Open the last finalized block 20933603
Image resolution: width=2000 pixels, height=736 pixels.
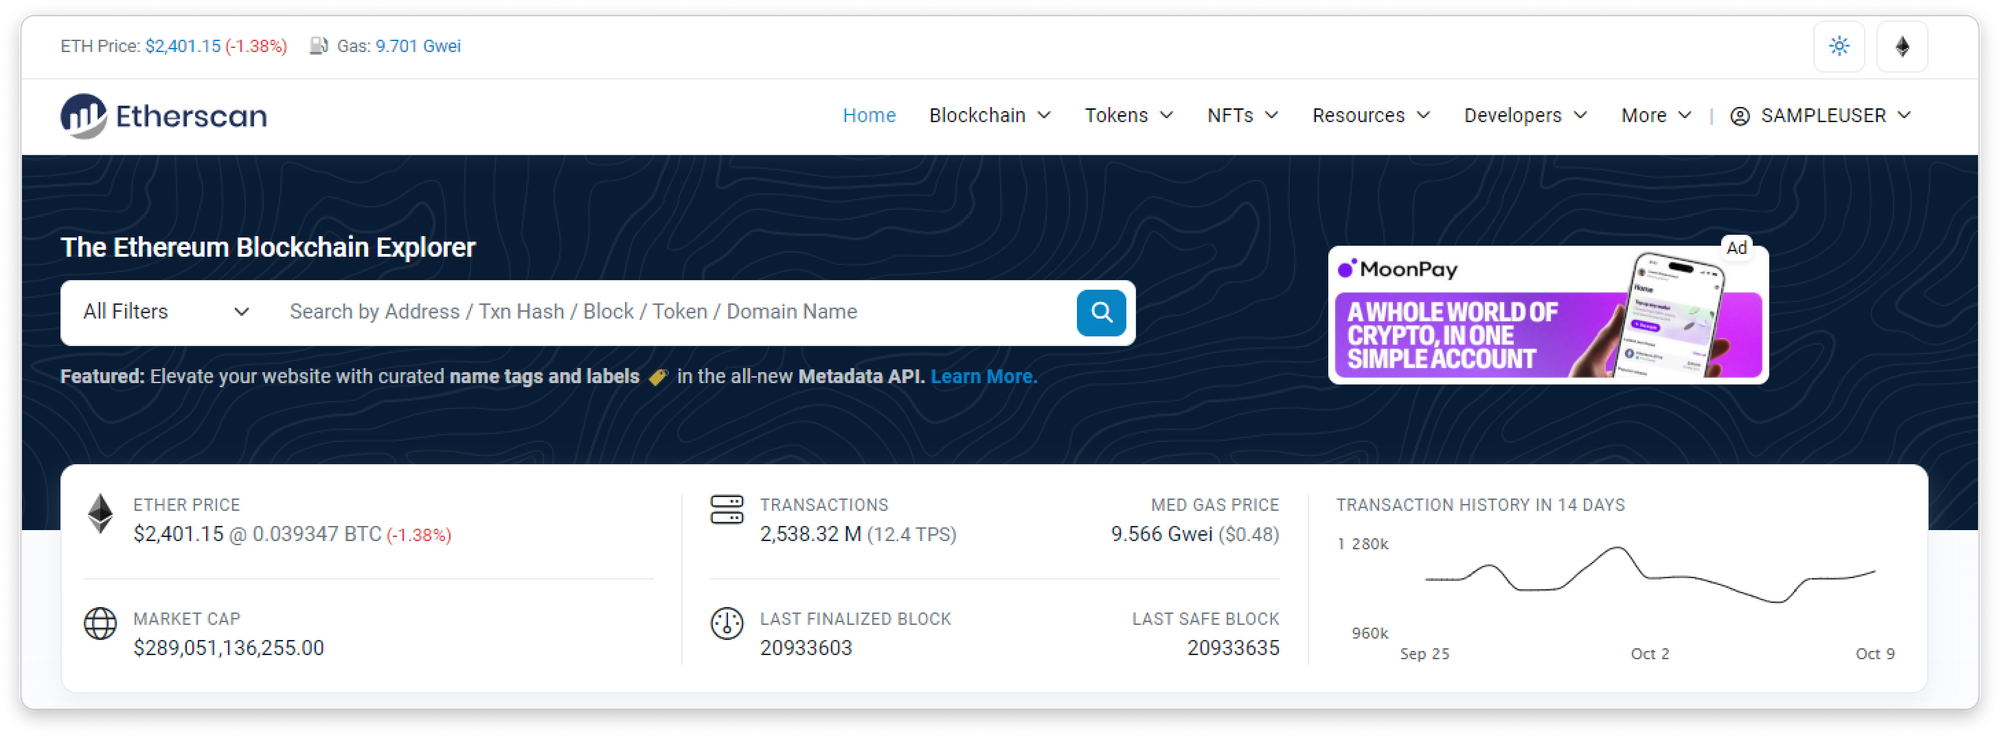point(806,648)
